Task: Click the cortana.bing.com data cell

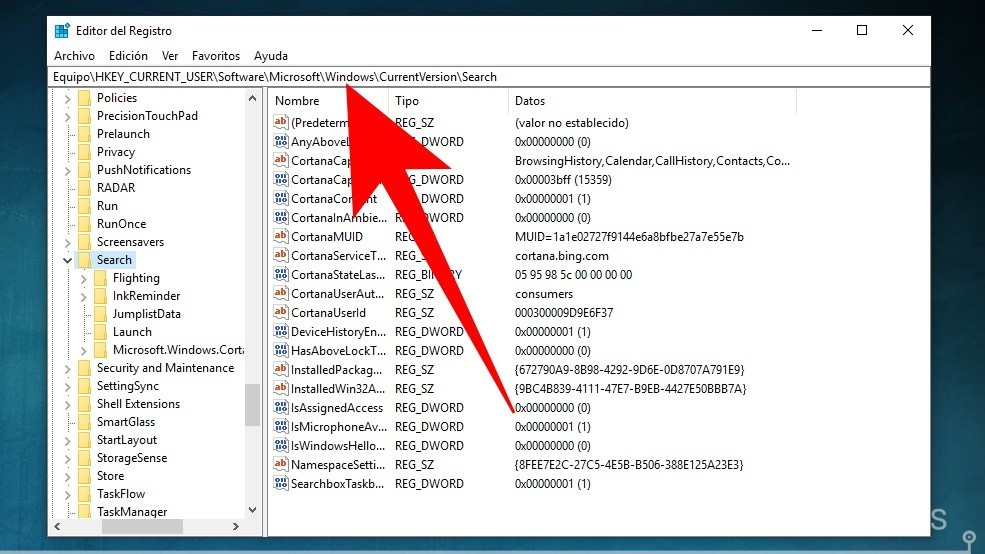Action: [x=562, y=256]
